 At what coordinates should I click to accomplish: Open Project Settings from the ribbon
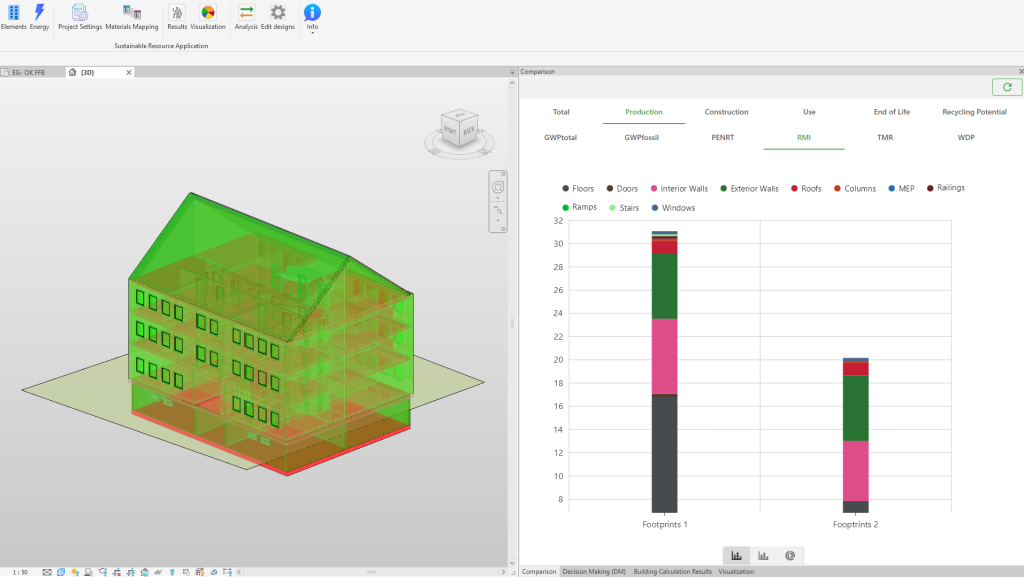tap(80, 17)
